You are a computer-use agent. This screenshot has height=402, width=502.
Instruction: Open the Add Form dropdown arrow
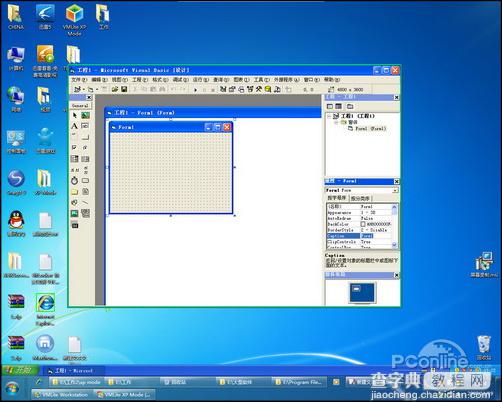tap(97, 89)
